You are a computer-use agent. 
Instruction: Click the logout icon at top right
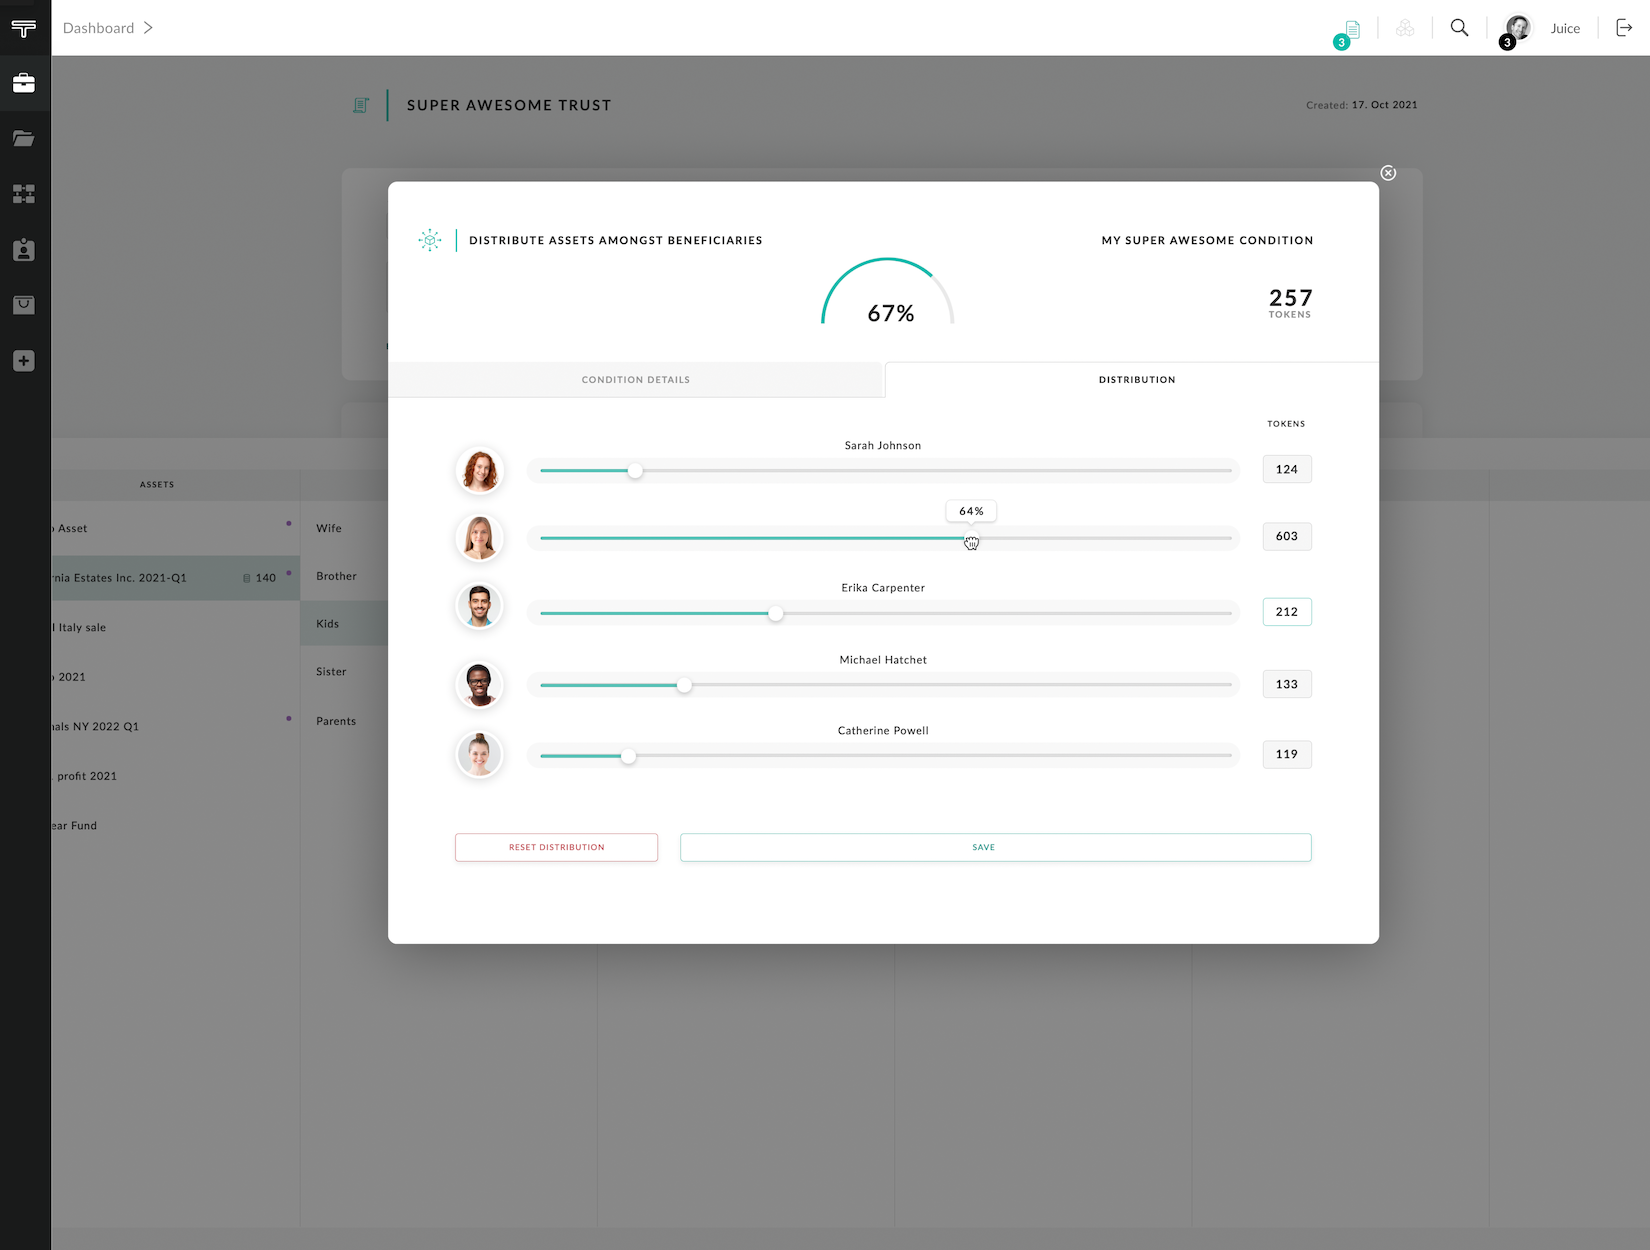pos(1624,28)
